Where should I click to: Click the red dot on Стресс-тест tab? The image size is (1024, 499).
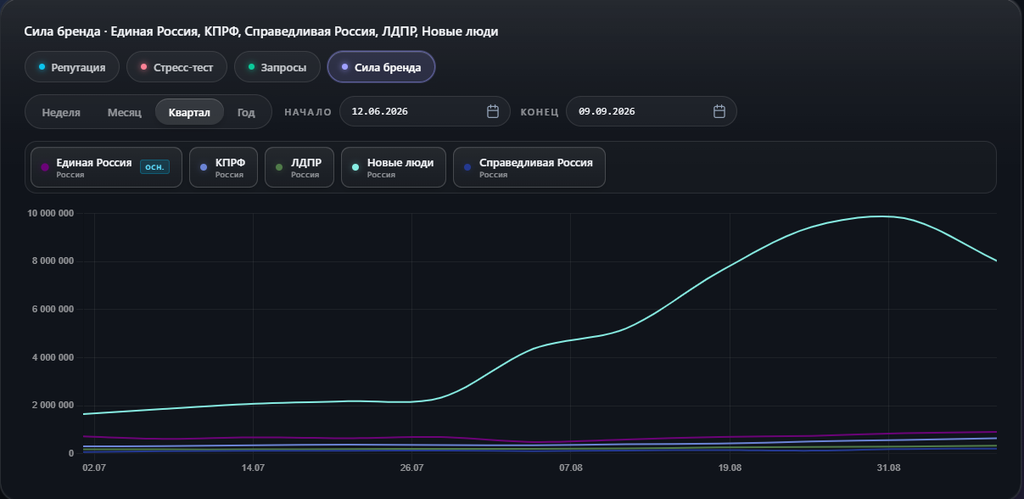point(144,67)
